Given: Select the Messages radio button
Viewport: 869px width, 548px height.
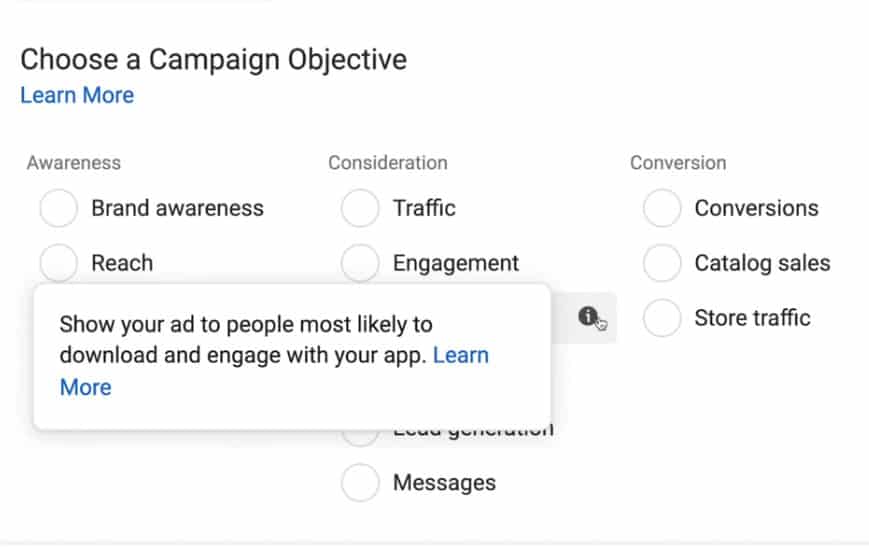Looking at the screenshot, I should pyautogui.click(x=361, y=483).
